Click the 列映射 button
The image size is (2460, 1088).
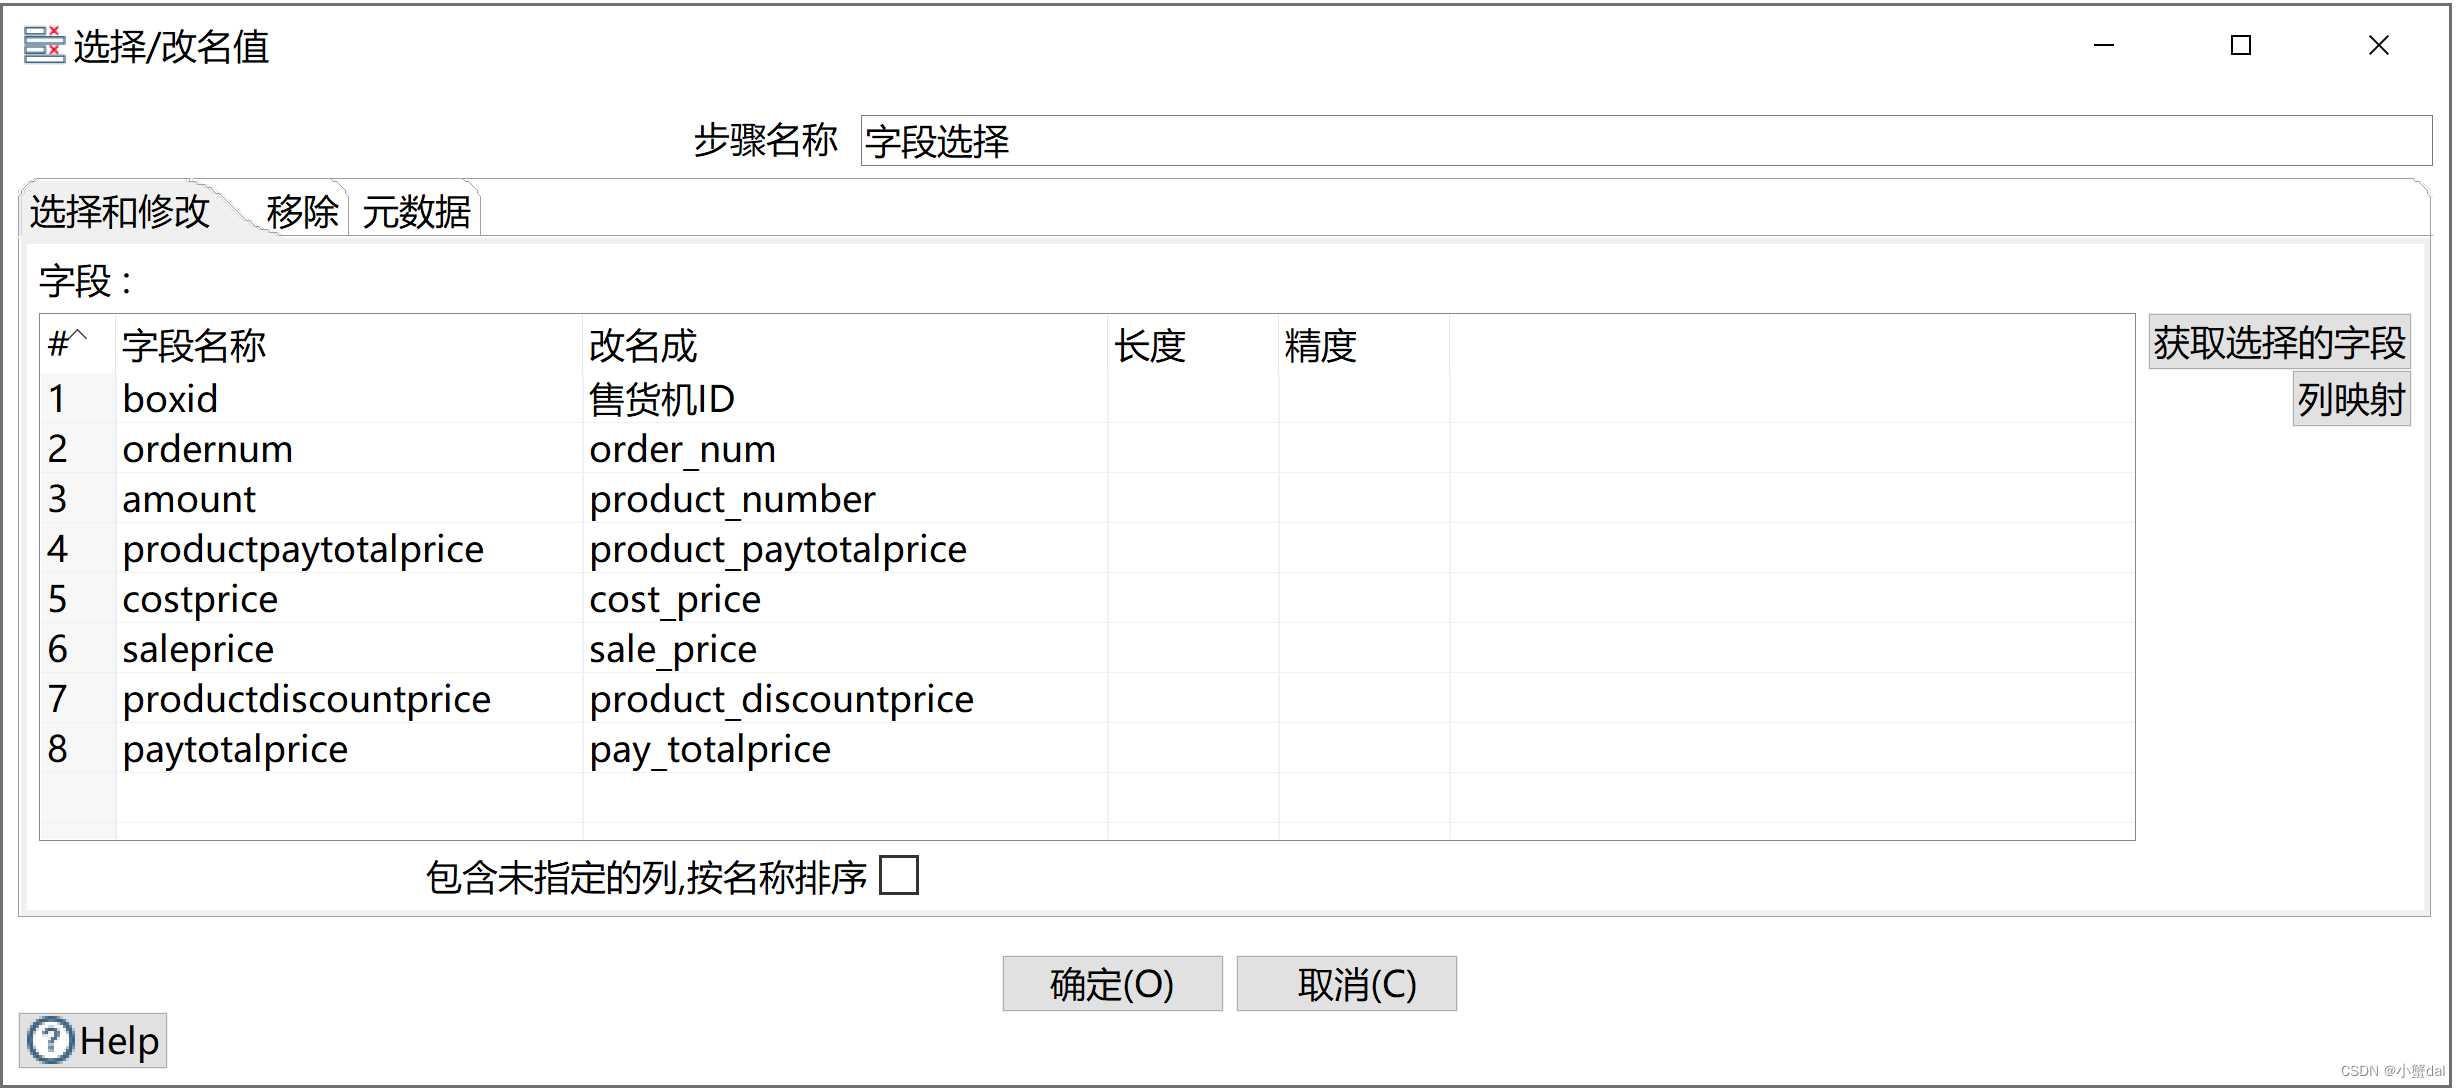[2350, 399]
